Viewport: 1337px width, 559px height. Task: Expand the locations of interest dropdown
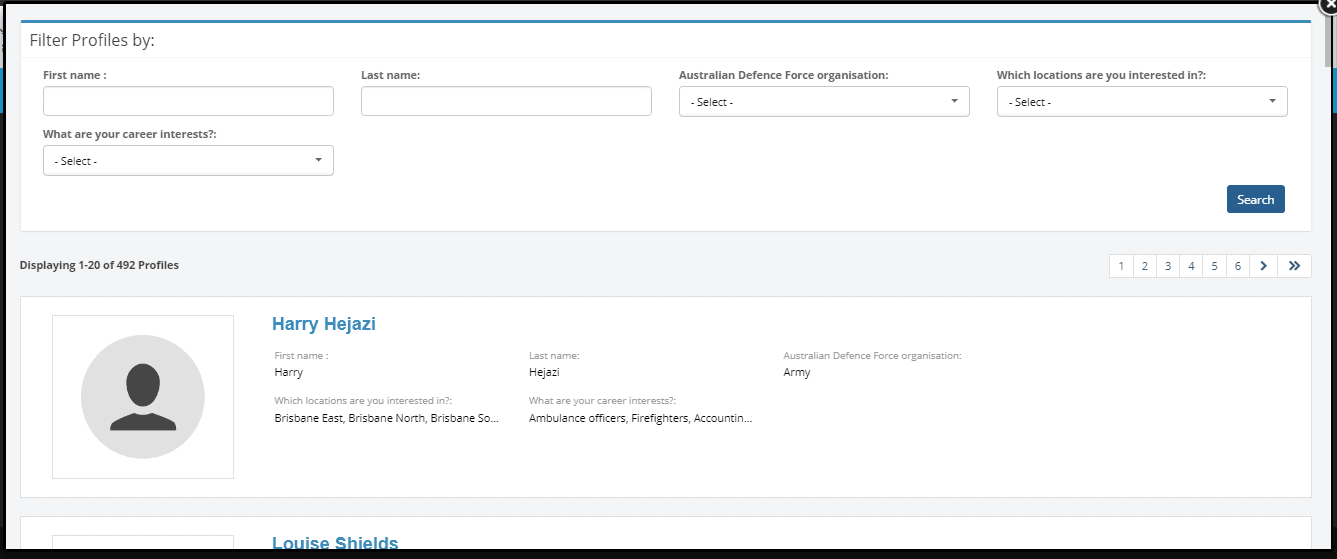(x=1142, y=102)
